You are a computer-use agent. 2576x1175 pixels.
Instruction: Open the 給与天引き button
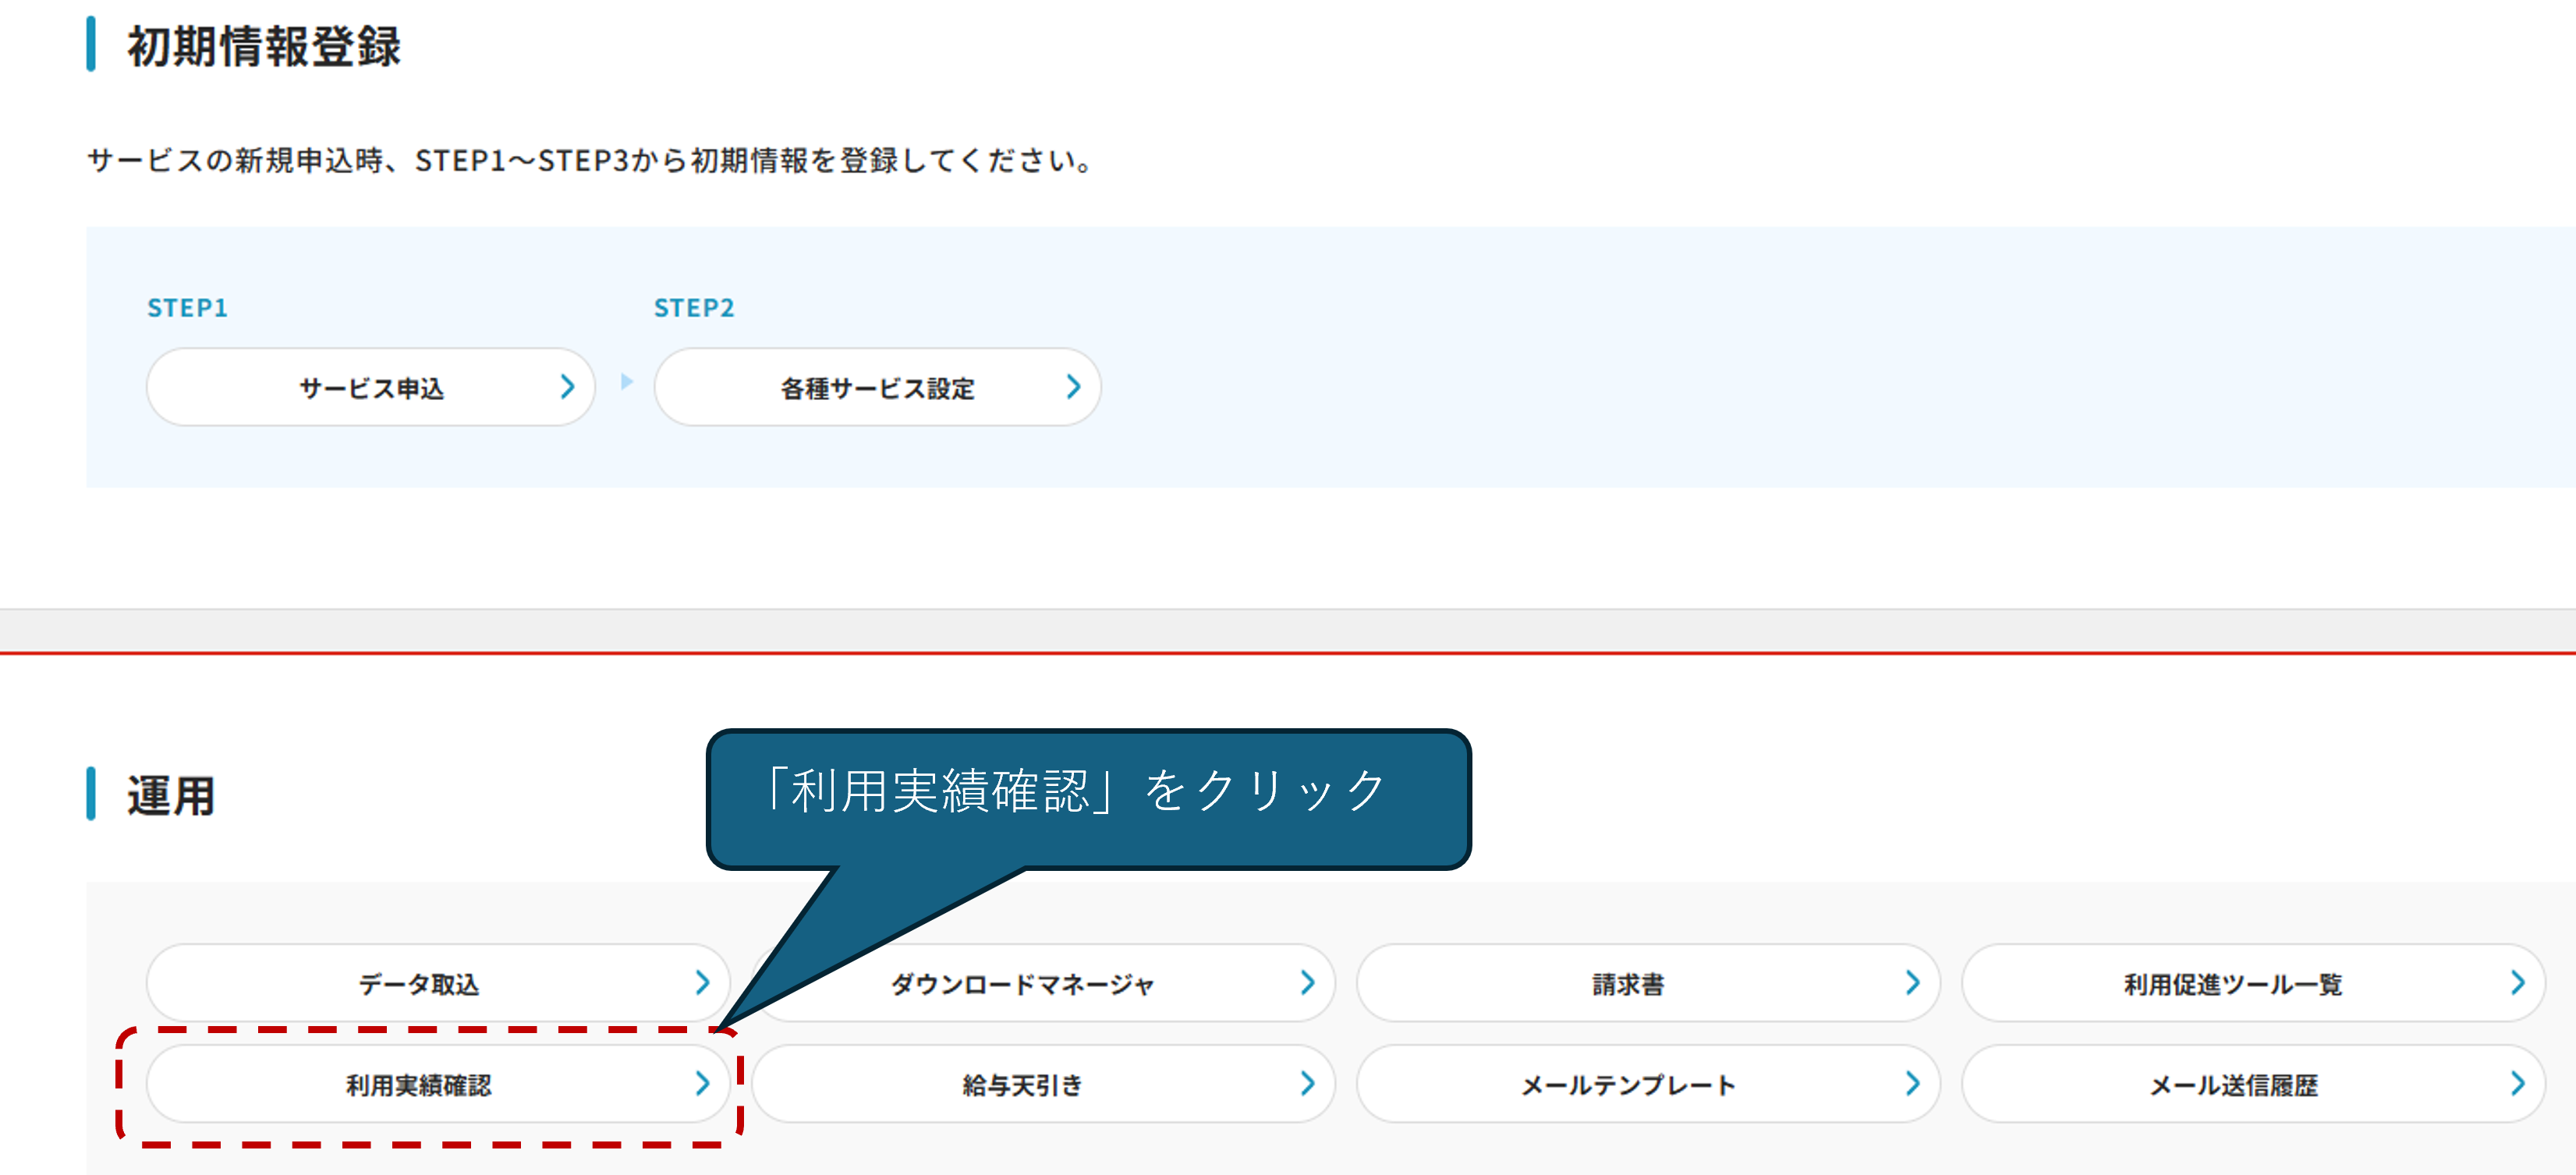(1043, 1084)
